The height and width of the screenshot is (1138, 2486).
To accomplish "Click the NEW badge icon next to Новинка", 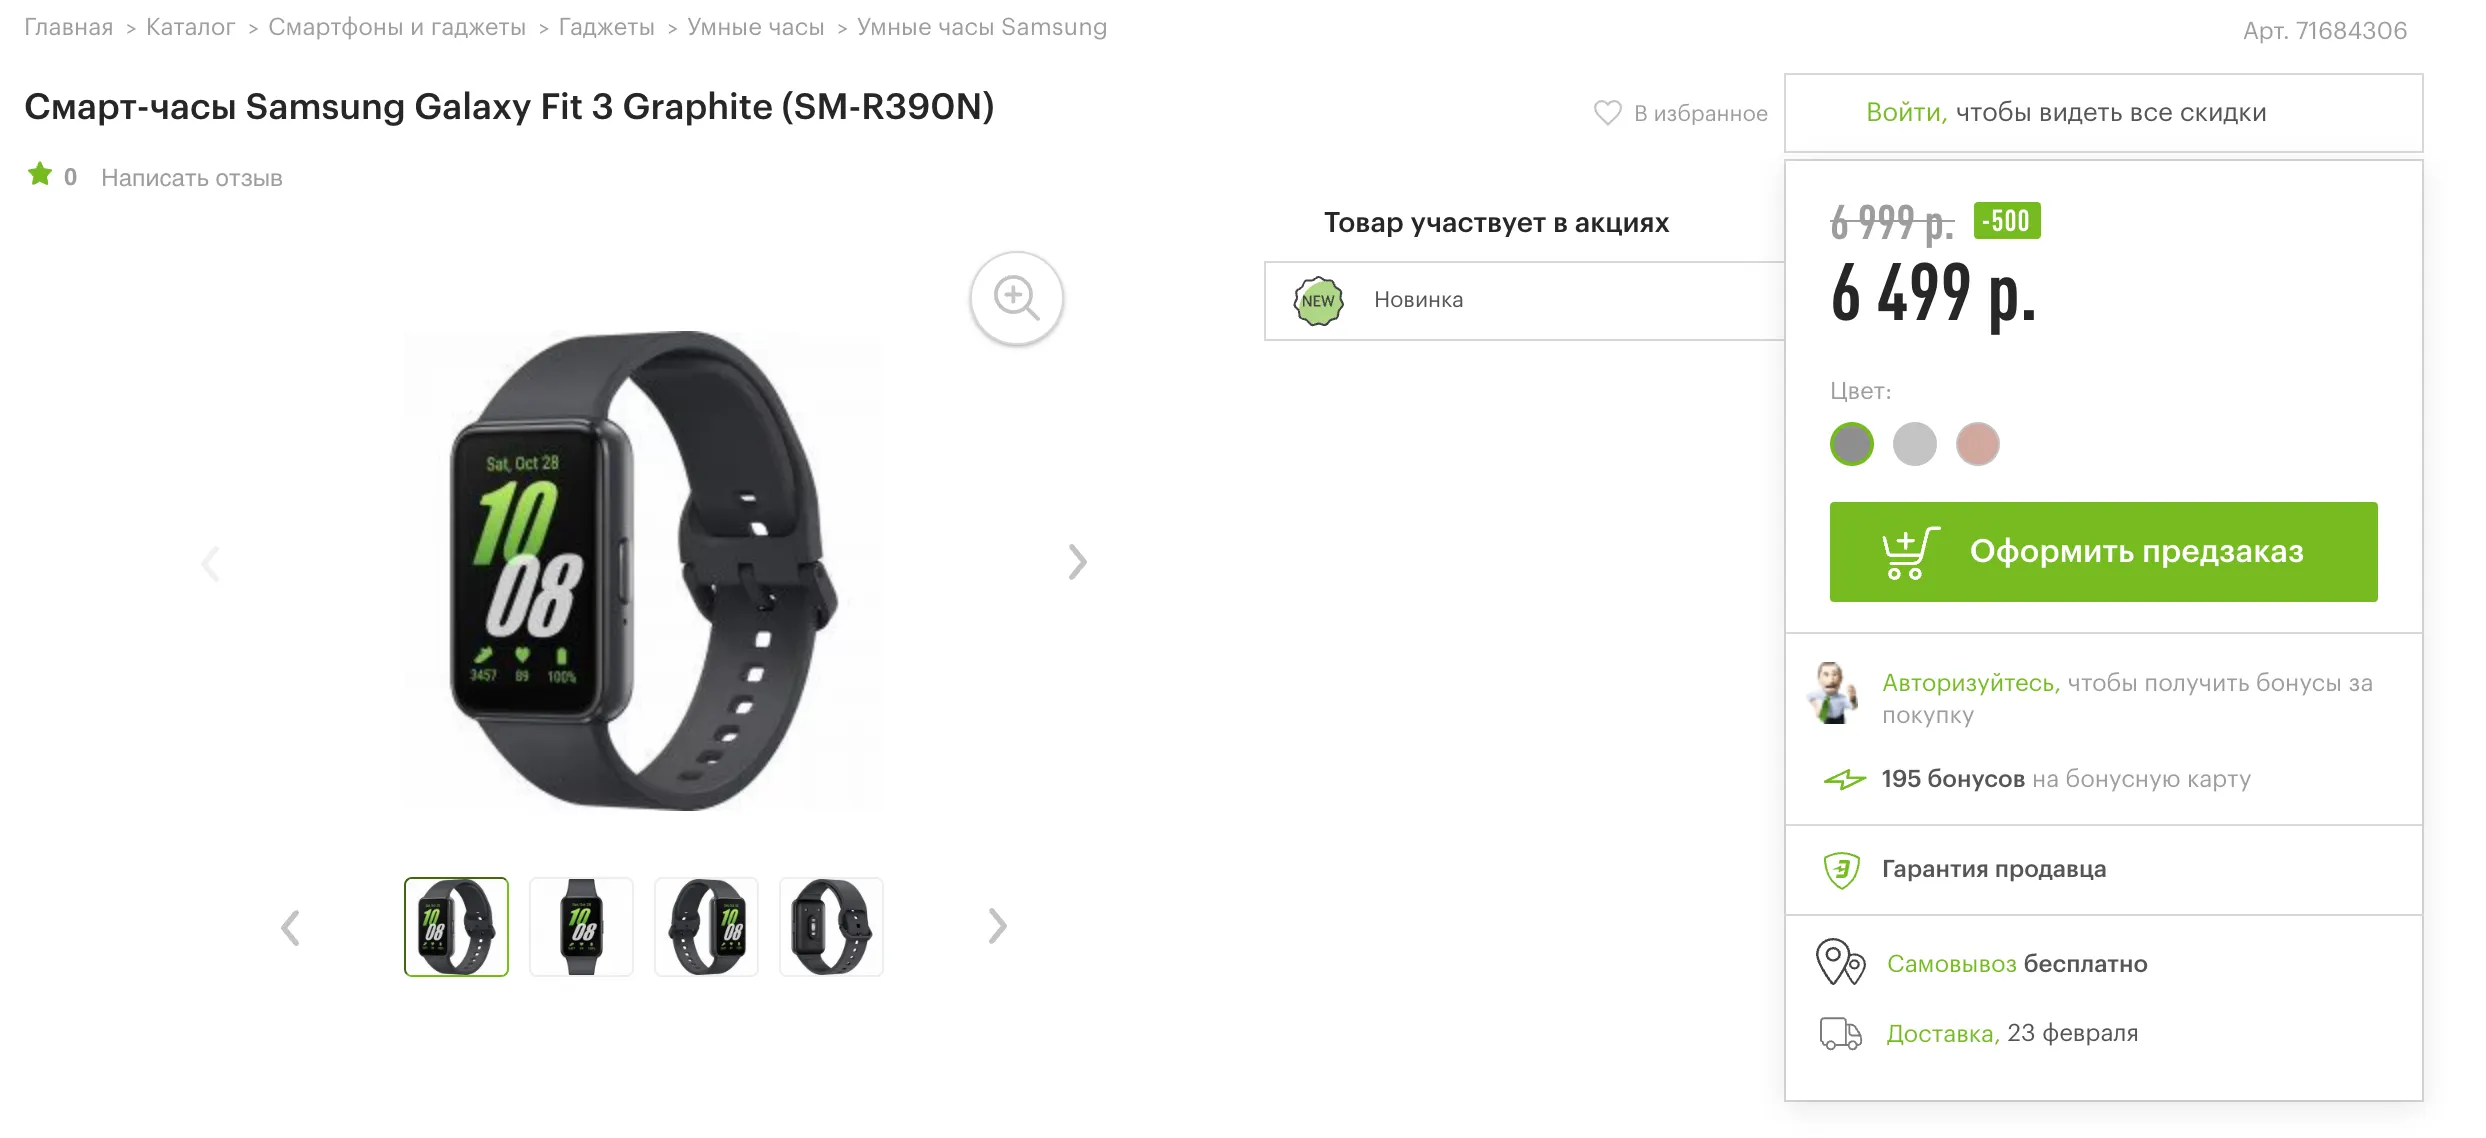I will coord(1318,301).
